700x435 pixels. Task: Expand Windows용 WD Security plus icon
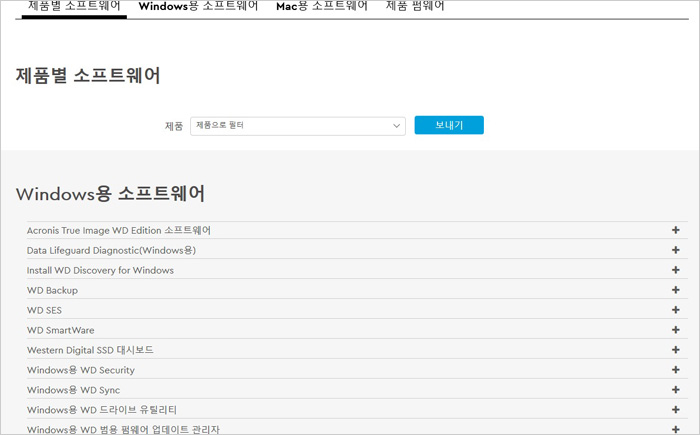pos(675,370)
